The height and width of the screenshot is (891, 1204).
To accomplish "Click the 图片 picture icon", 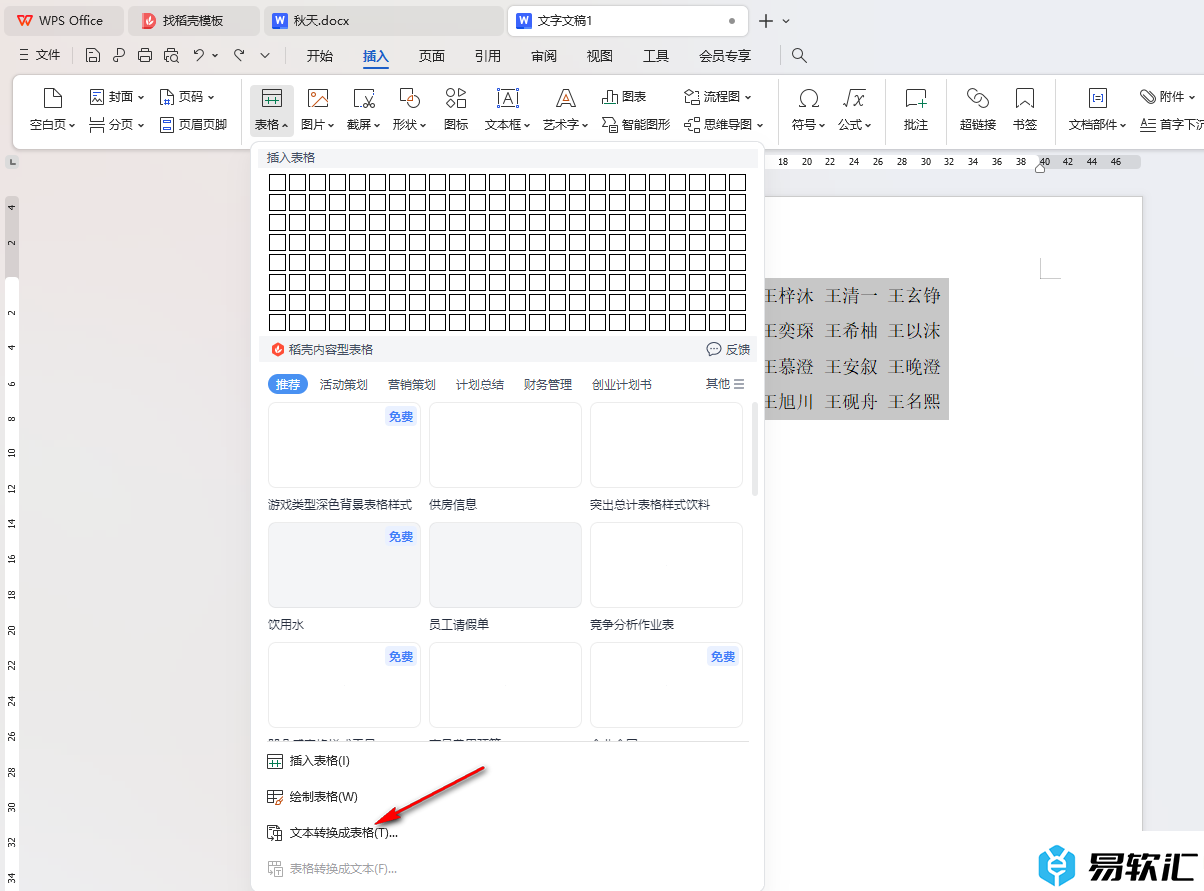I will click(318, 98).
